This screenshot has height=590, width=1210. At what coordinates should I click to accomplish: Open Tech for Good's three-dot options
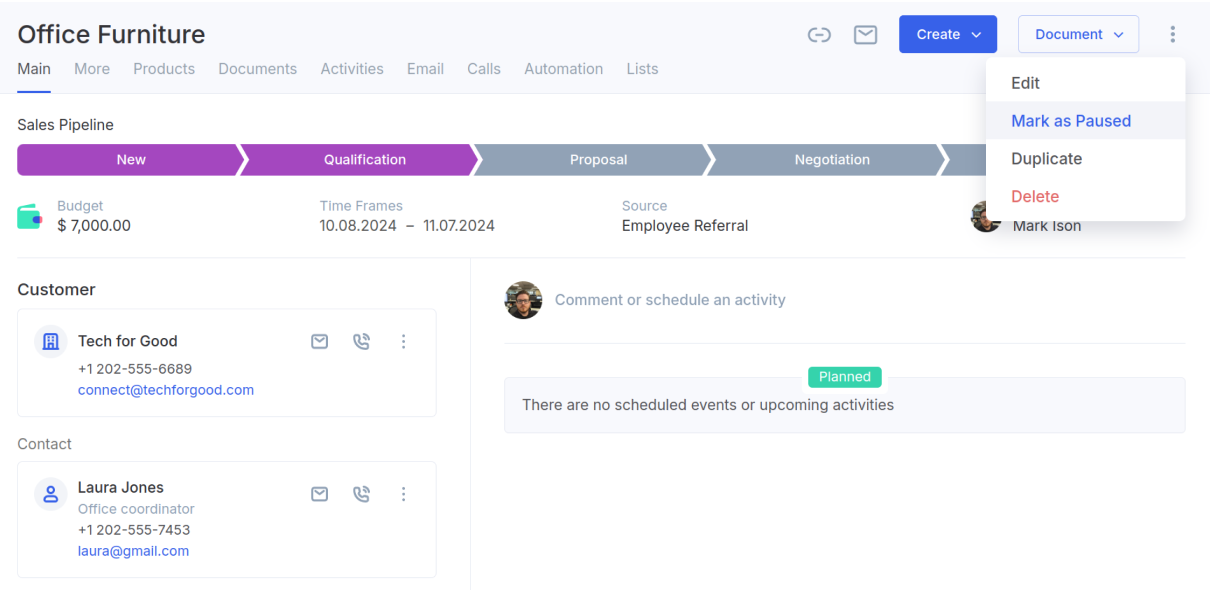click(x=404, y=342)
